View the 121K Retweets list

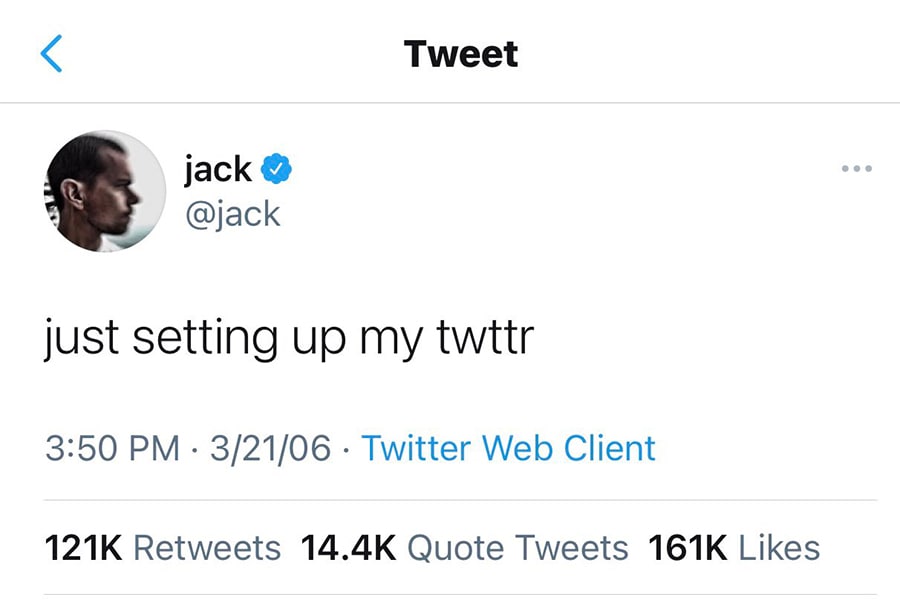(162, 548)
